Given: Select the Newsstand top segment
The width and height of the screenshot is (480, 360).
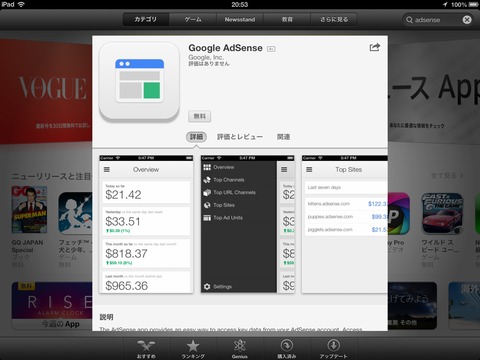Looking at the screenshot, I should click(x=240, y=19).
